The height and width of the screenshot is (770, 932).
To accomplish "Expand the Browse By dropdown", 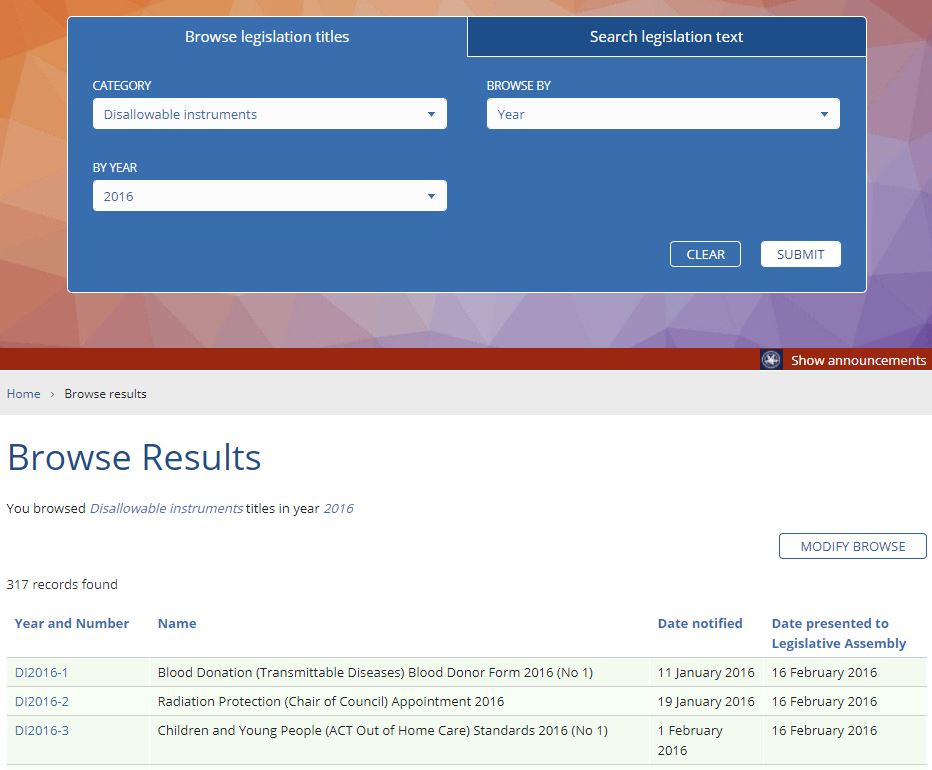I will (x=663, y=114).
